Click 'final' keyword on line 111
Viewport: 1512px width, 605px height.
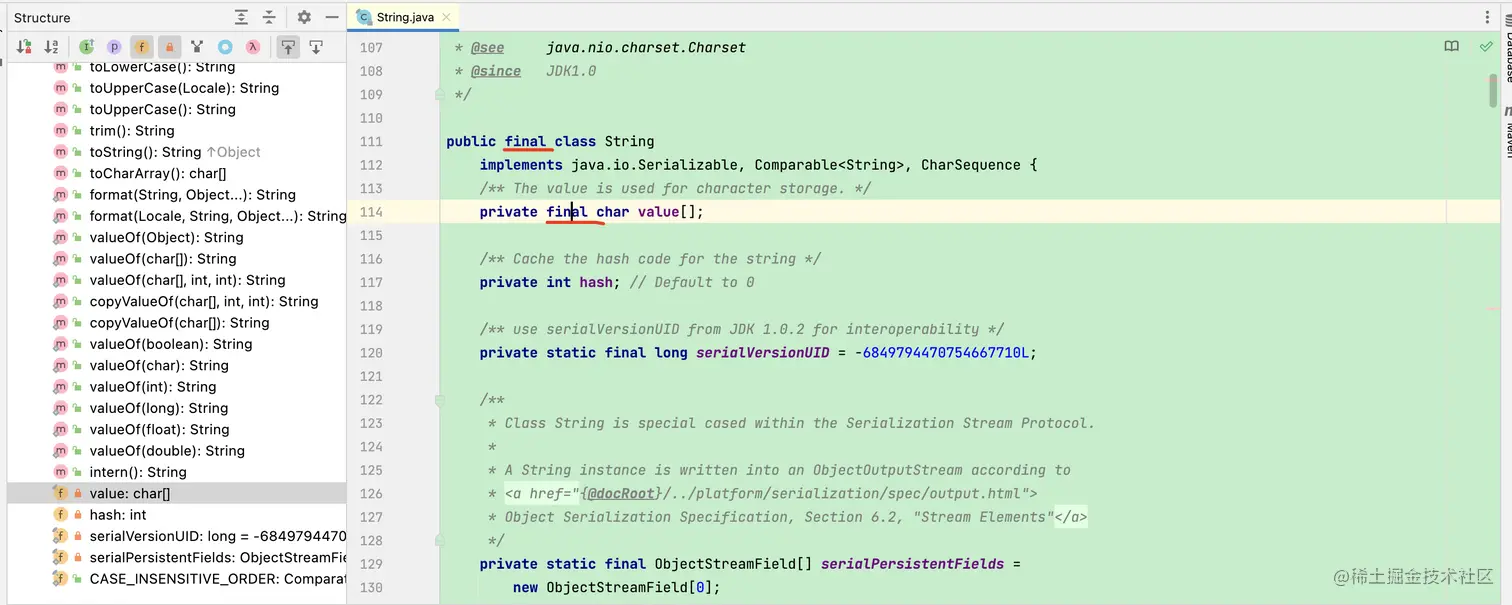tap(525, 141)
